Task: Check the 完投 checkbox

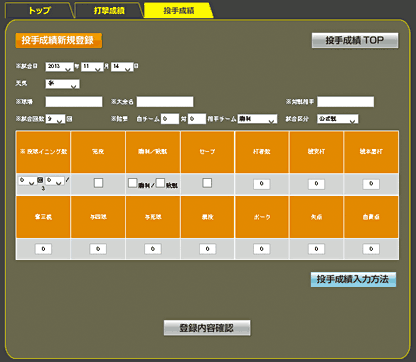Action: [x=98, y=183]
